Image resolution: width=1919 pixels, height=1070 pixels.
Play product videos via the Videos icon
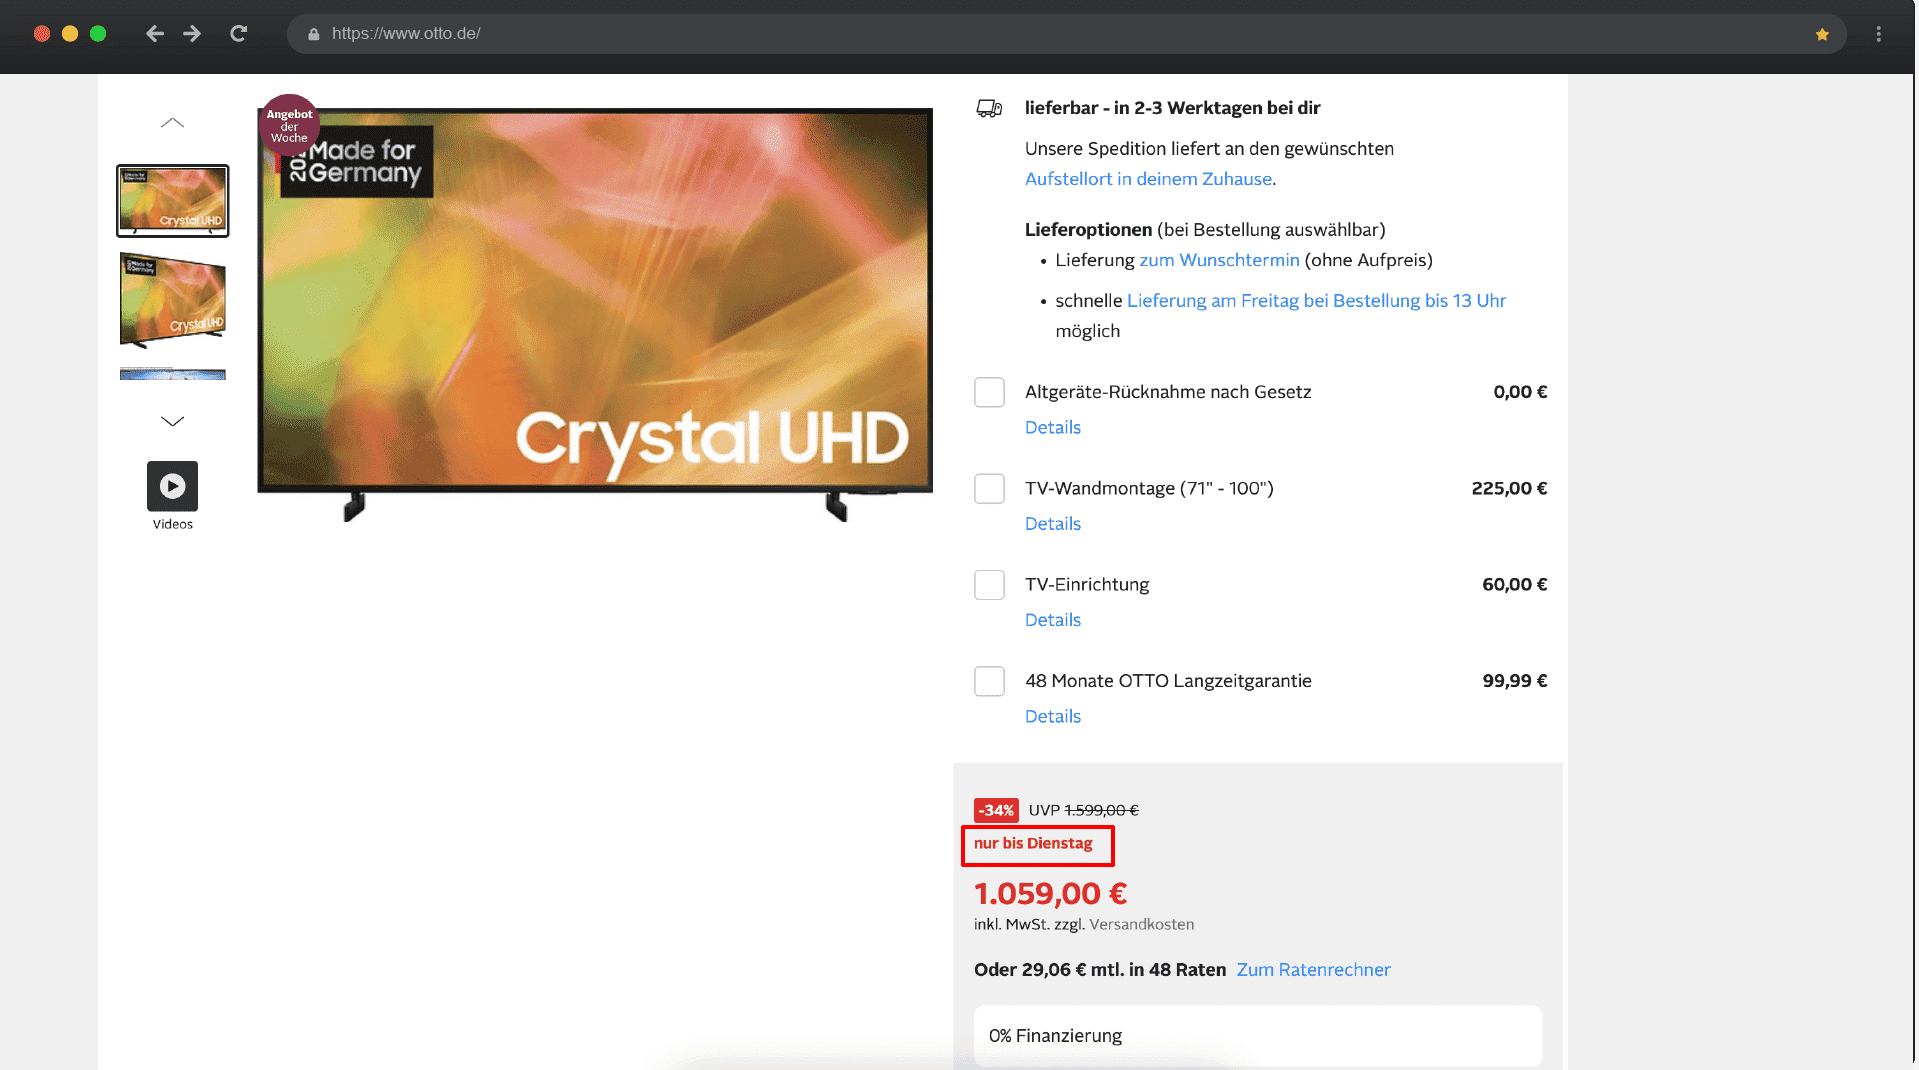click(x=172, y=486)
